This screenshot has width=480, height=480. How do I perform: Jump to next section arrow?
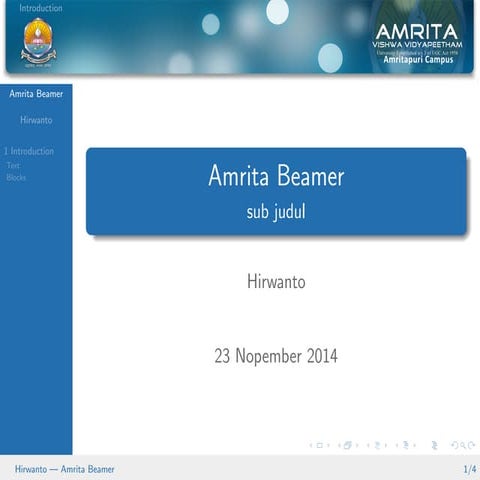point(415,445)
